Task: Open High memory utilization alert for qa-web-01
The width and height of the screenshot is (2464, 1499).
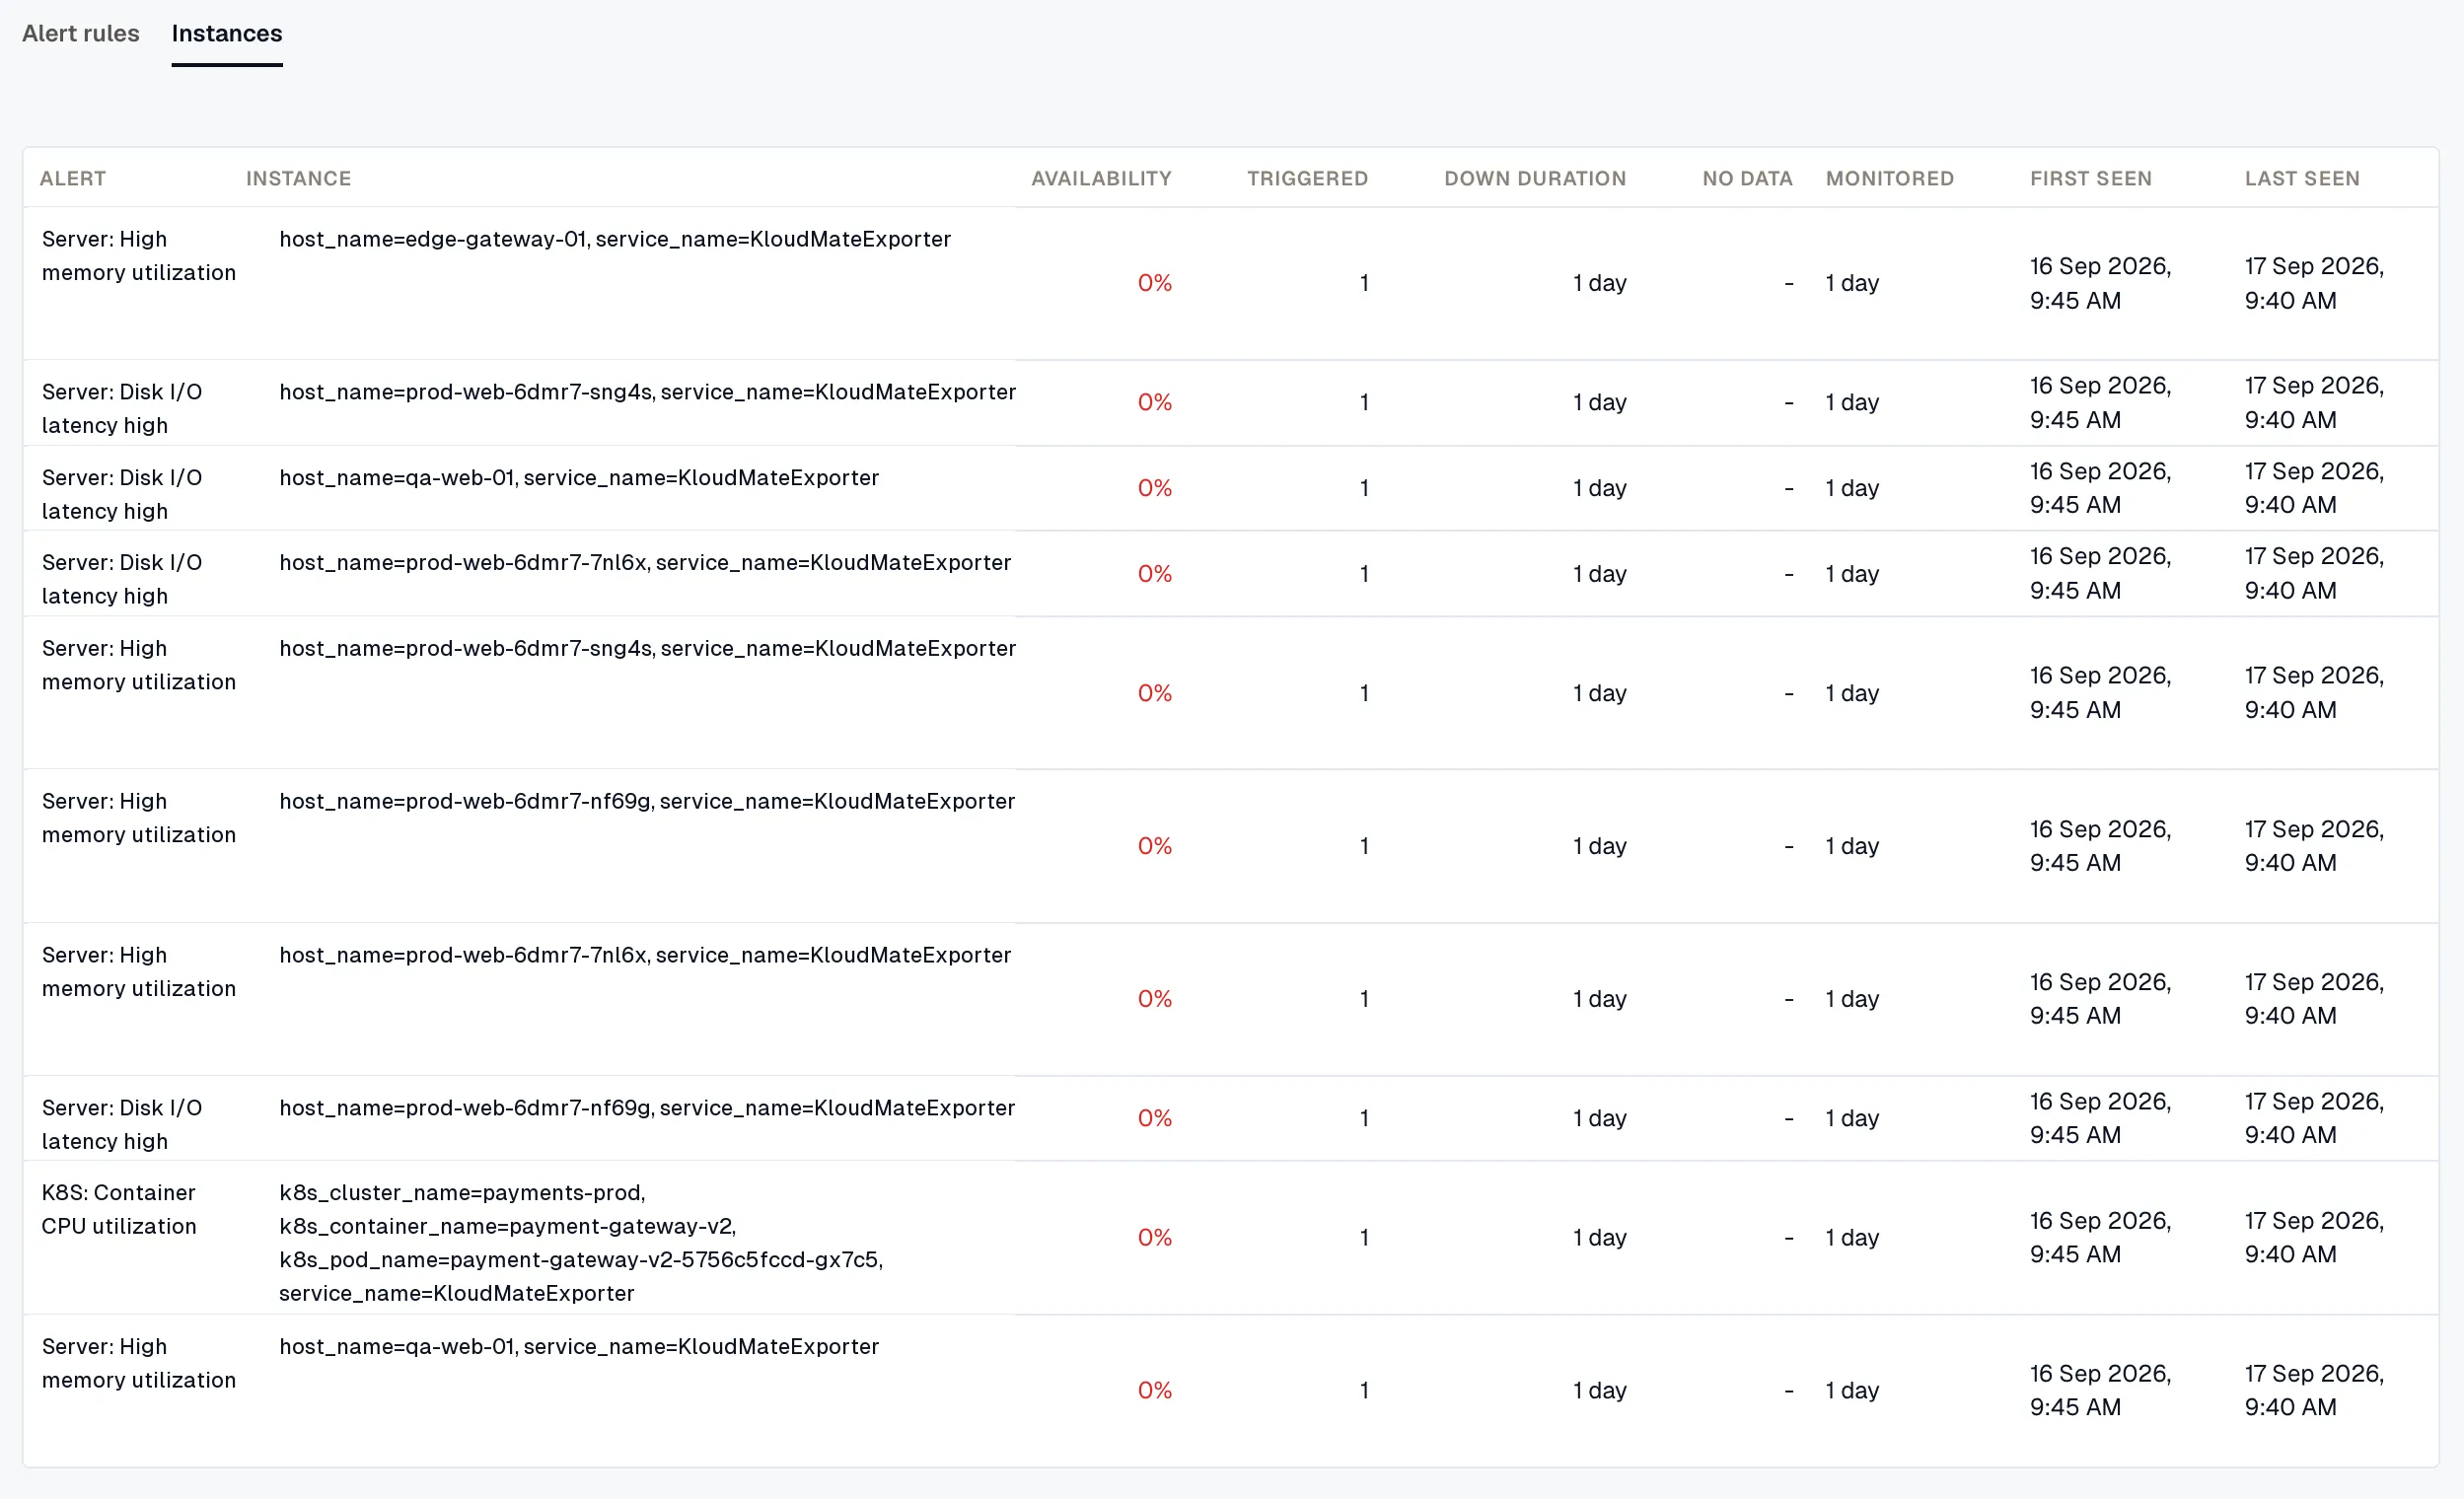Action: click(x=139, y=1363)
